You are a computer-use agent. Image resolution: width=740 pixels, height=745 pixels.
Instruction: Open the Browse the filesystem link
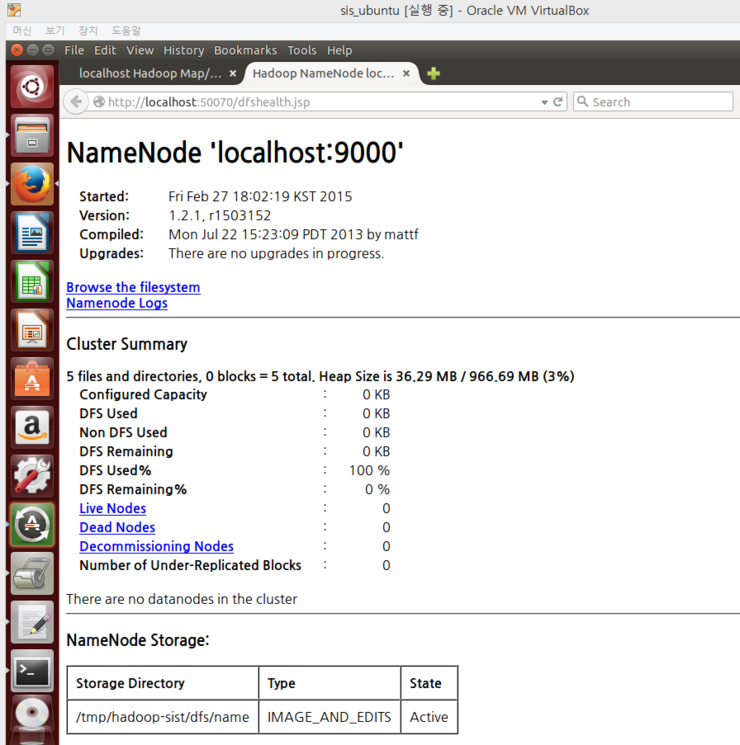(133, 287)
